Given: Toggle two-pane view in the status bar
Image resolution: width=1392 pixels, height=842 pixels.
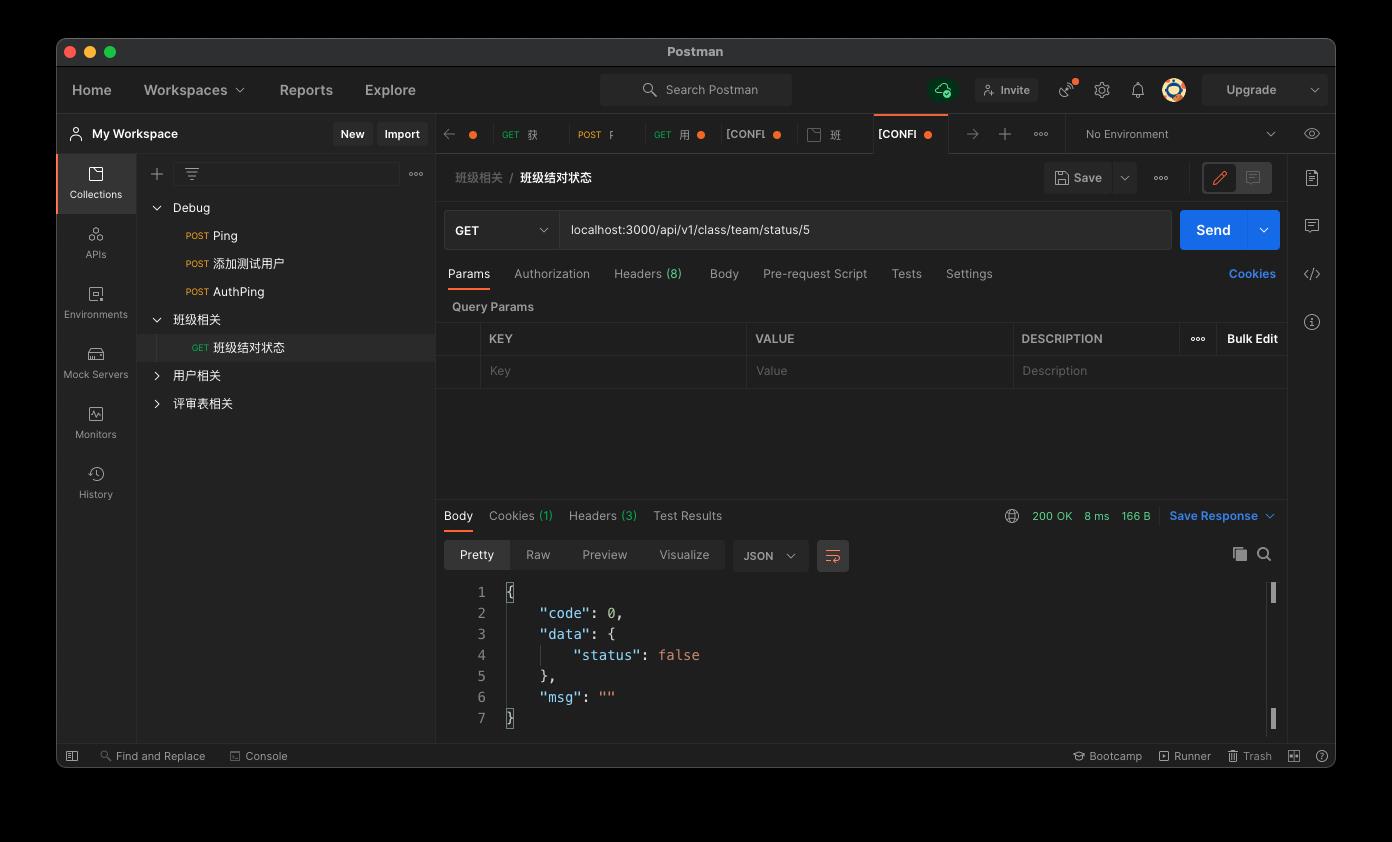Looking at the screenshot, I should tap(1294, 756).
